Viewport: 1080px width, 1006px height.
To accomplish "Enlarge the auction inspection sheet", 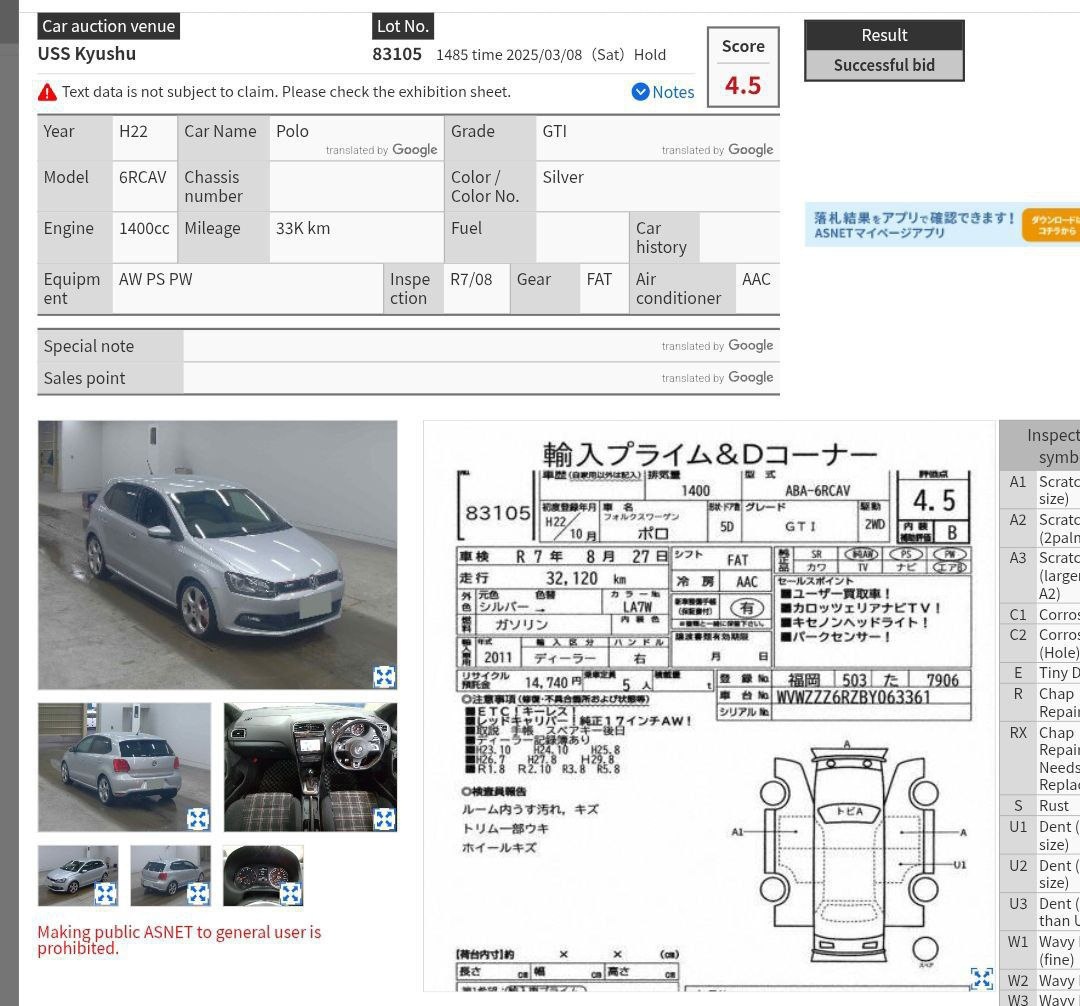I will point(982,978).
